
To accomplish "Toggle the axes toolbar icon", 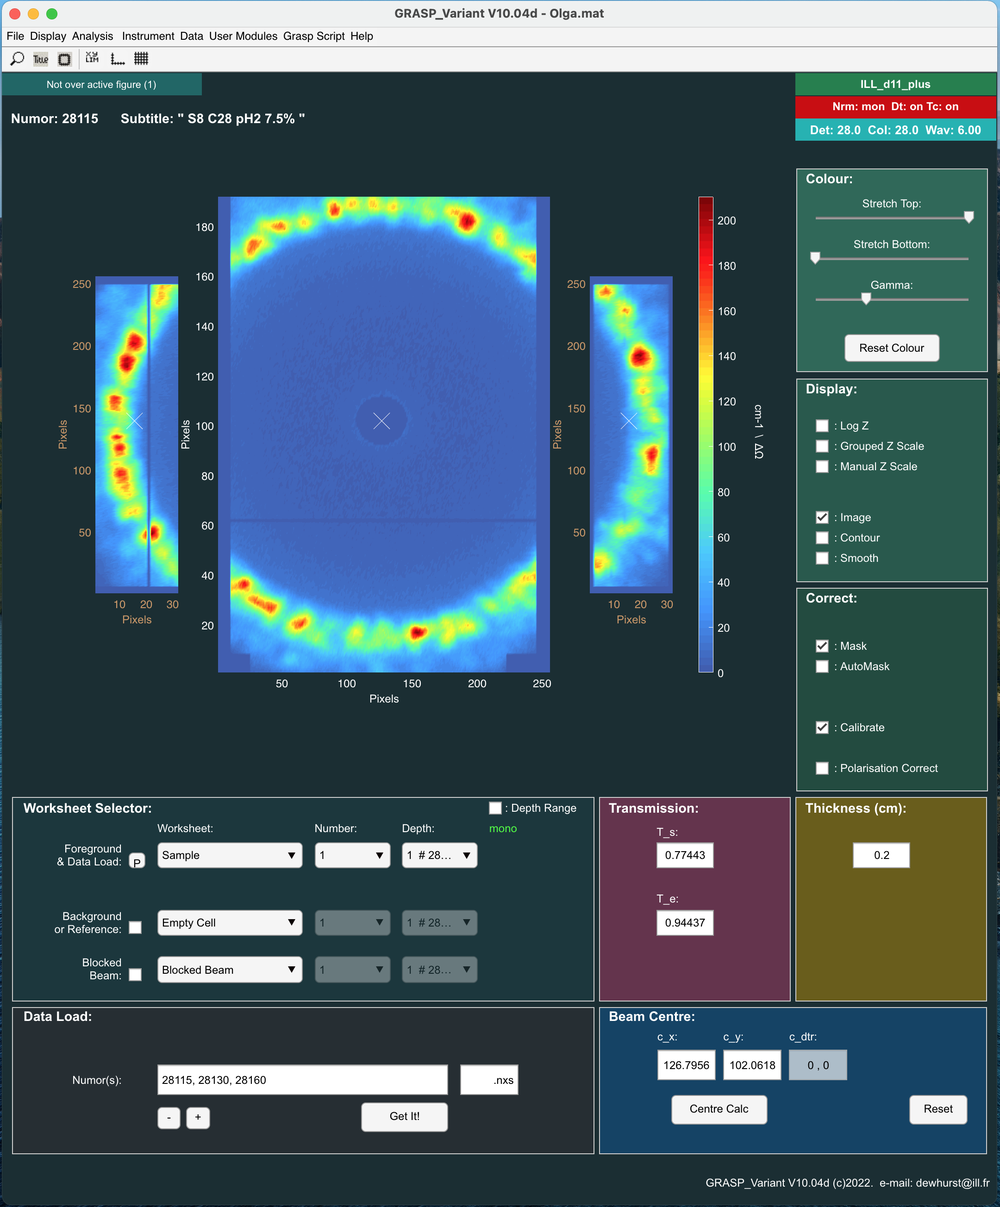I will [x=117, y=59].
